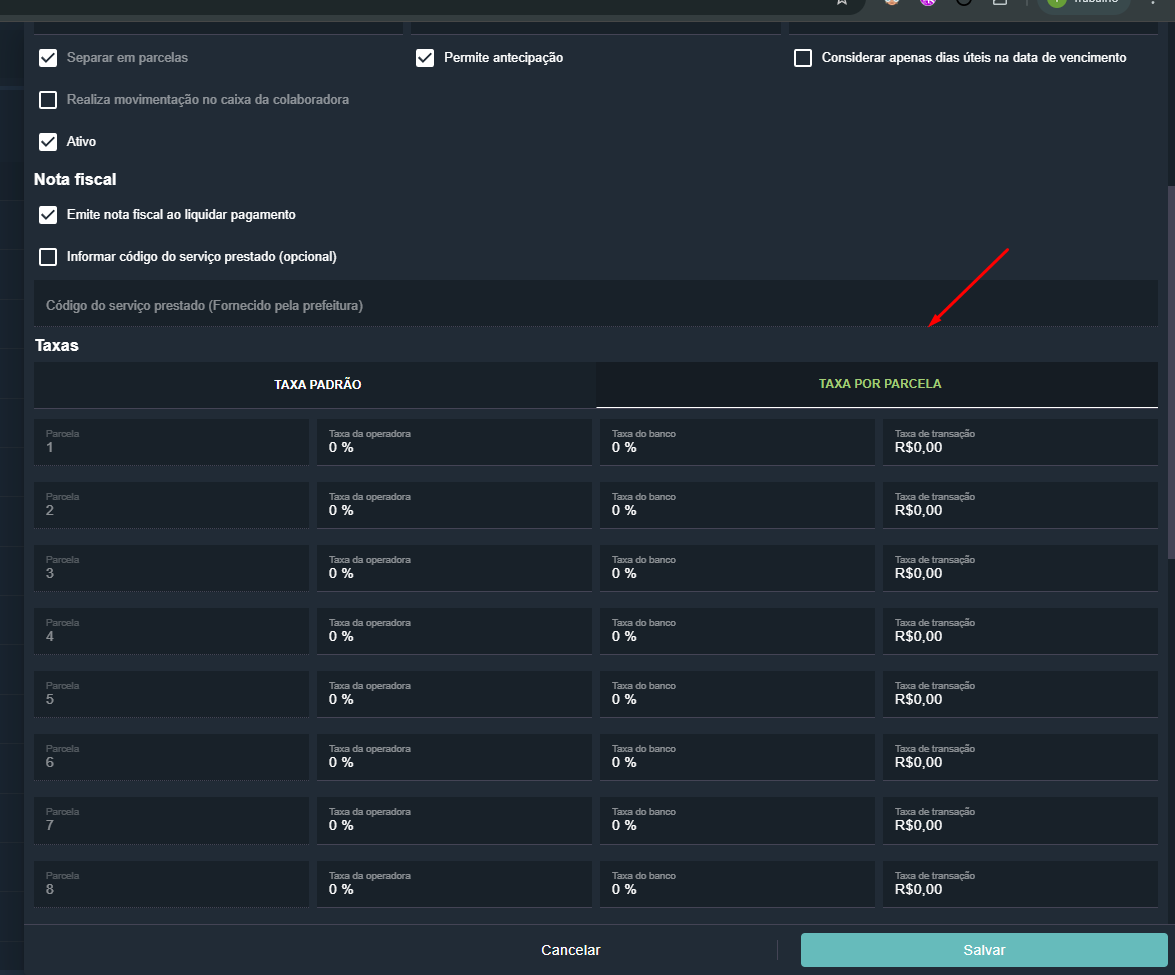Click the Parcela 3 field
Viewport: 1175px width, 975px height.
(171, 568)
